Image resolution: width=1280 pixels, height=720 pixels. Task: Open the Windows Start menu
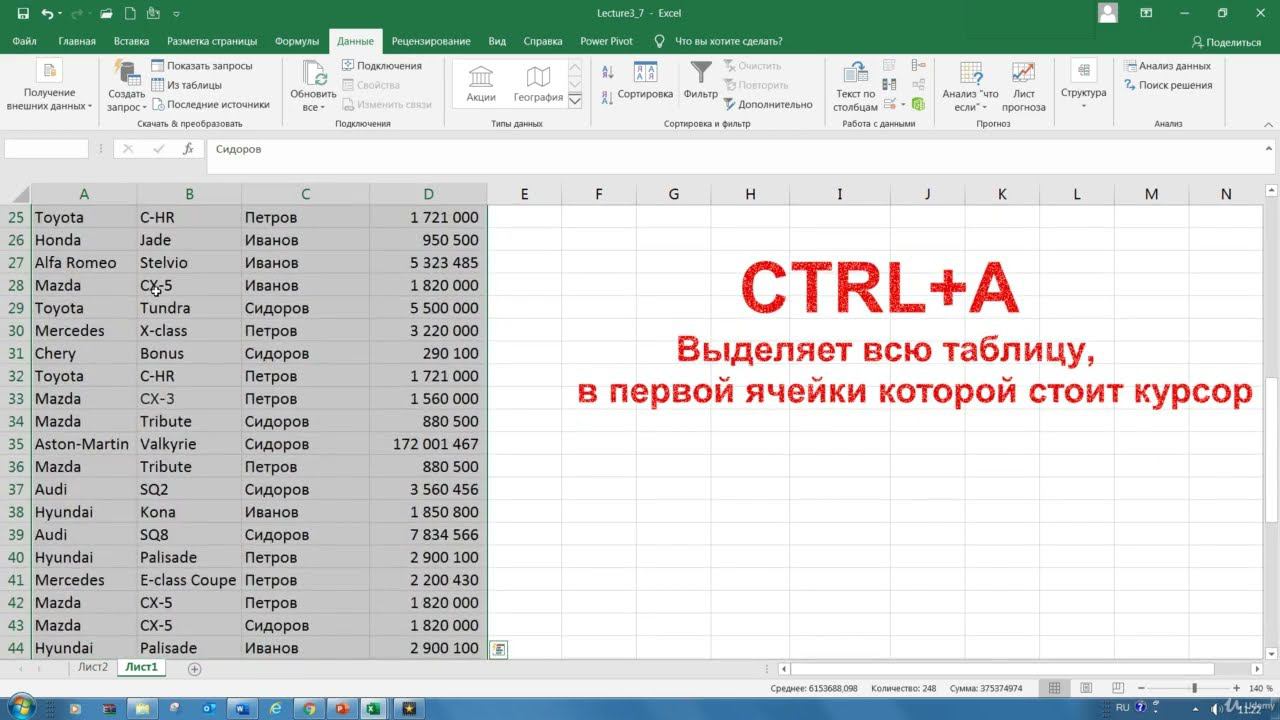click(21, 708)
